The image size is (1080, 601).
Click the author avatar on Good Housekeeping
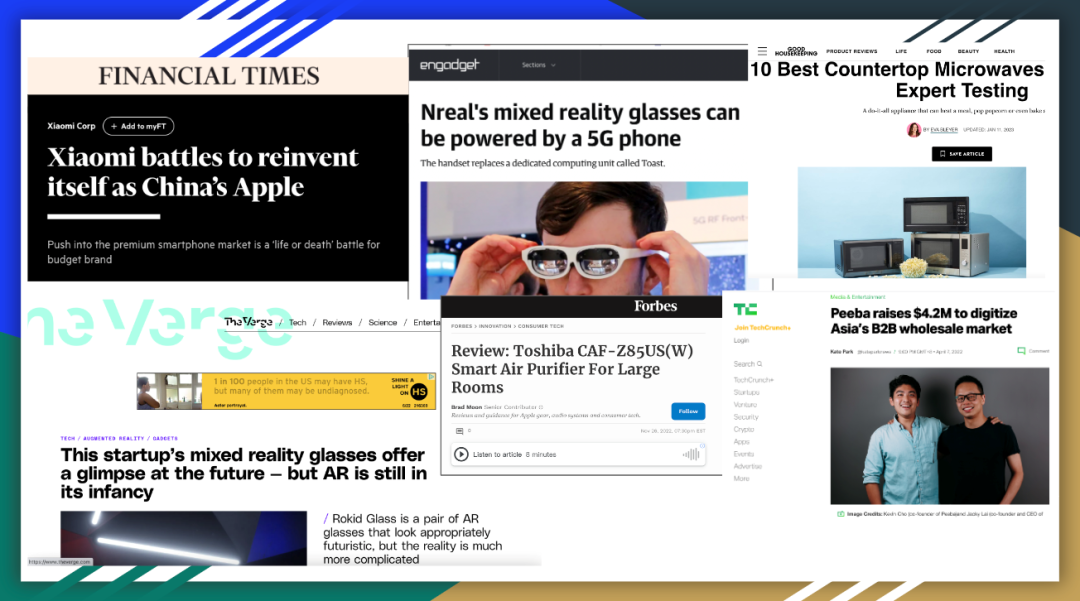pyautogui.click(x=913, y=129)
